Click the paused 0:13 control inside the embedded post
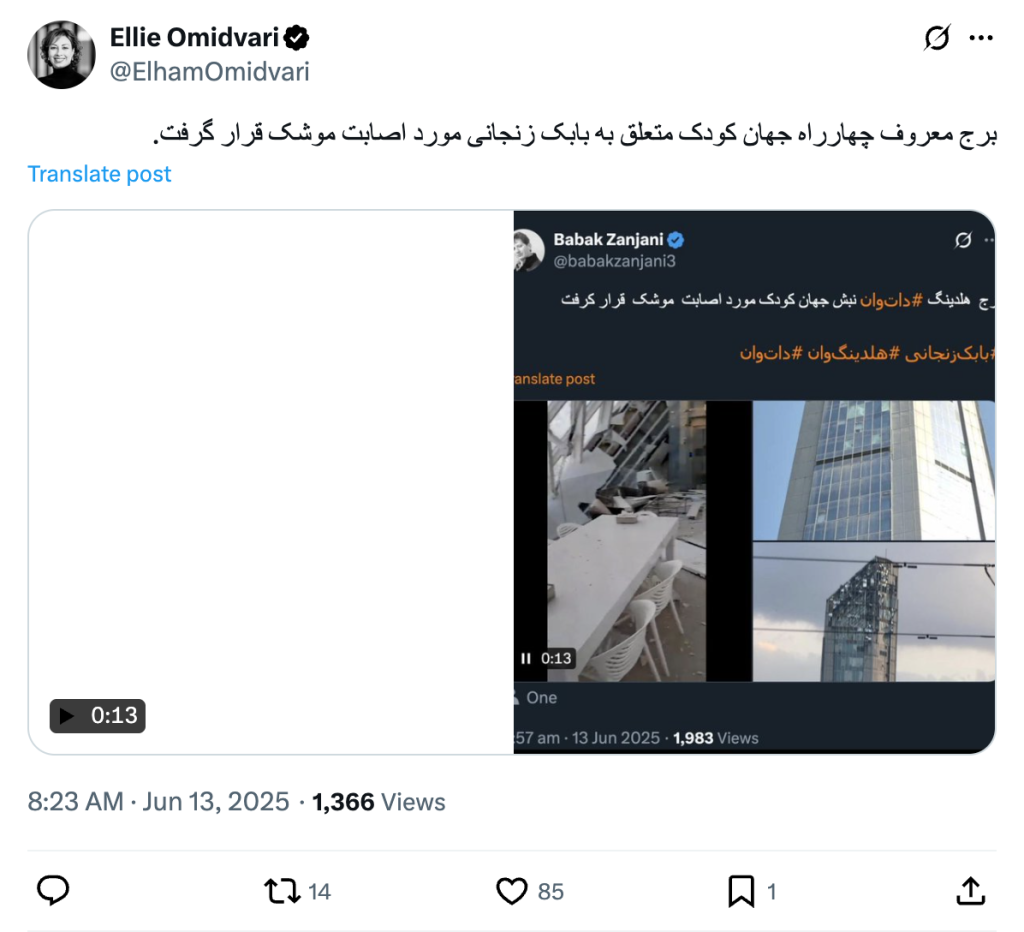1024x932 pixels. click(x=546, y=658)
